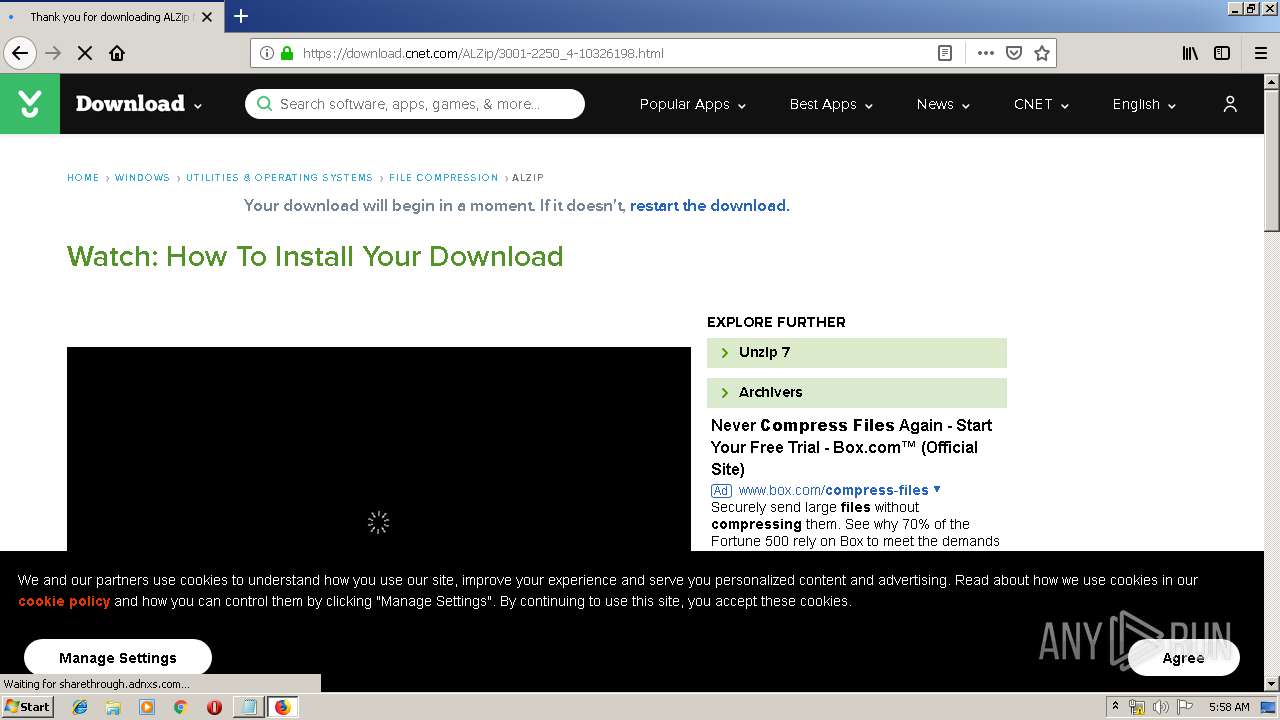Save the page to Pocket icon

1014,53
